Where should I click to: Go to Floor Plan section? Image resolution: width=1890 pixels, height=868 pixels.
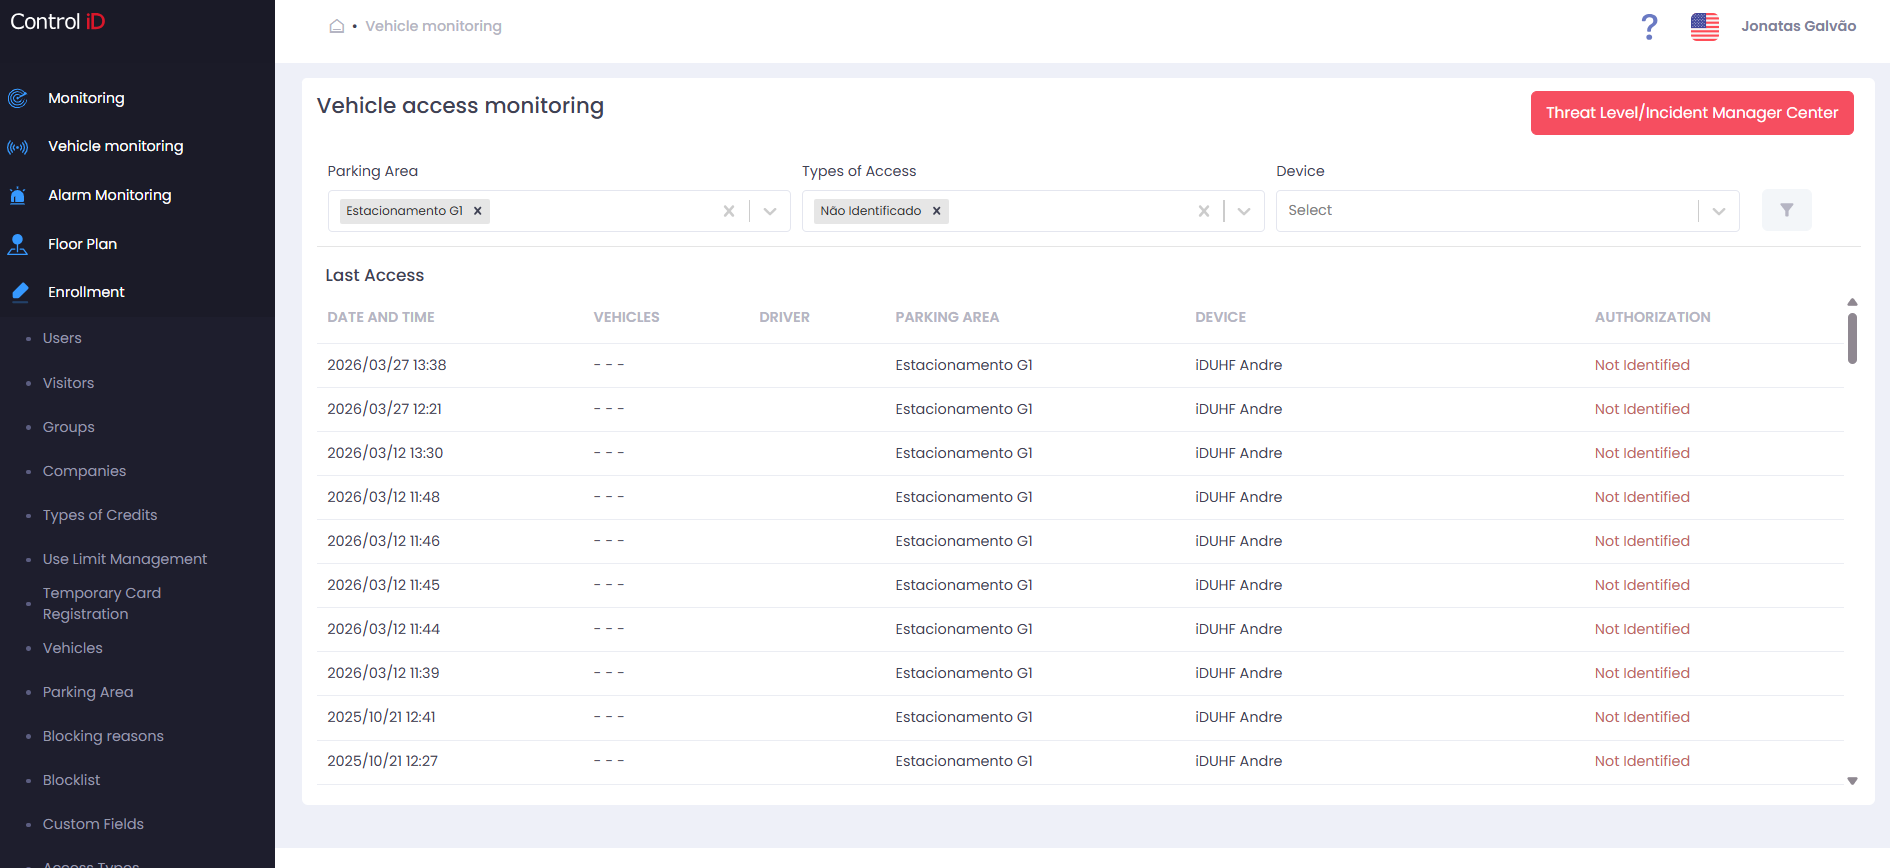click(x=82, y=244)
